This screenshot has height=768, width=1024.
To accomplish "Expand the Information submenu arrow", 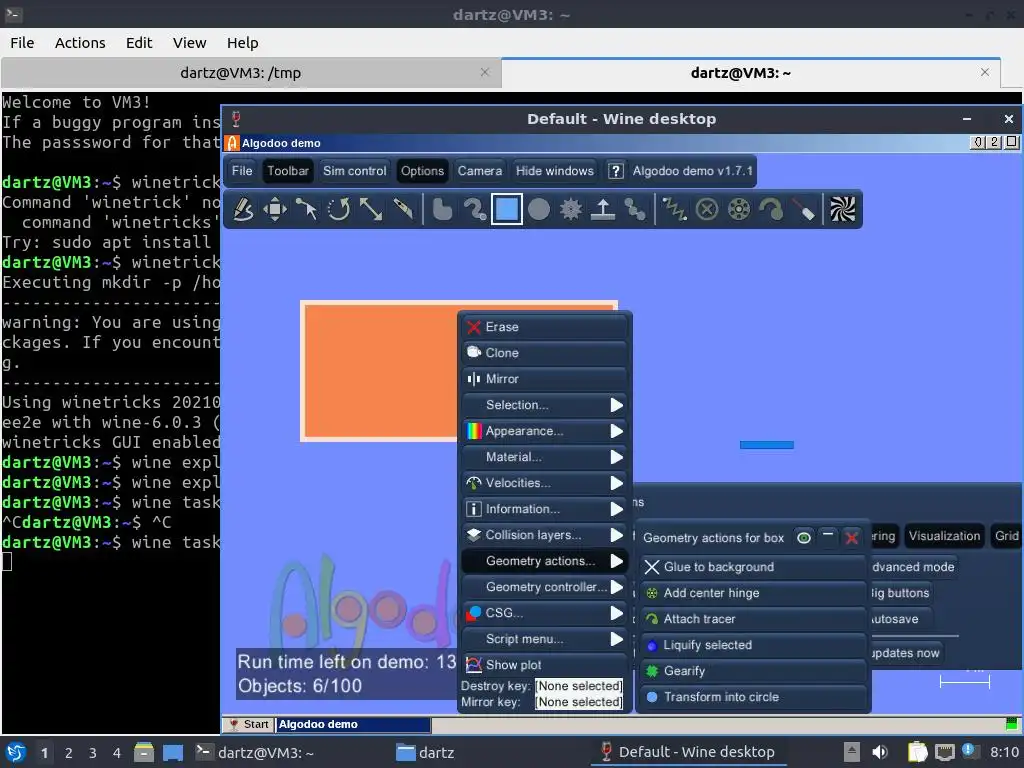I will (x=616, y=509).
